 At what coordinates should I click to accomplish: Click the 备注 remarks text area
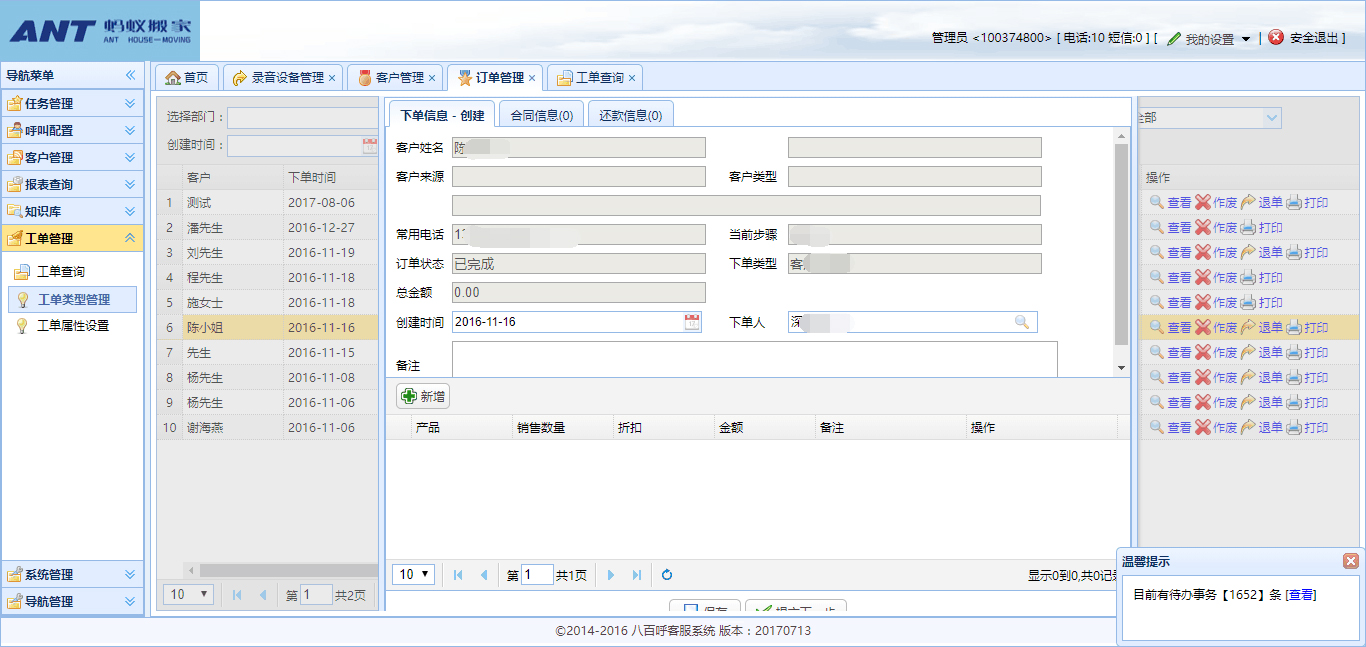click(x=754, y=359)
